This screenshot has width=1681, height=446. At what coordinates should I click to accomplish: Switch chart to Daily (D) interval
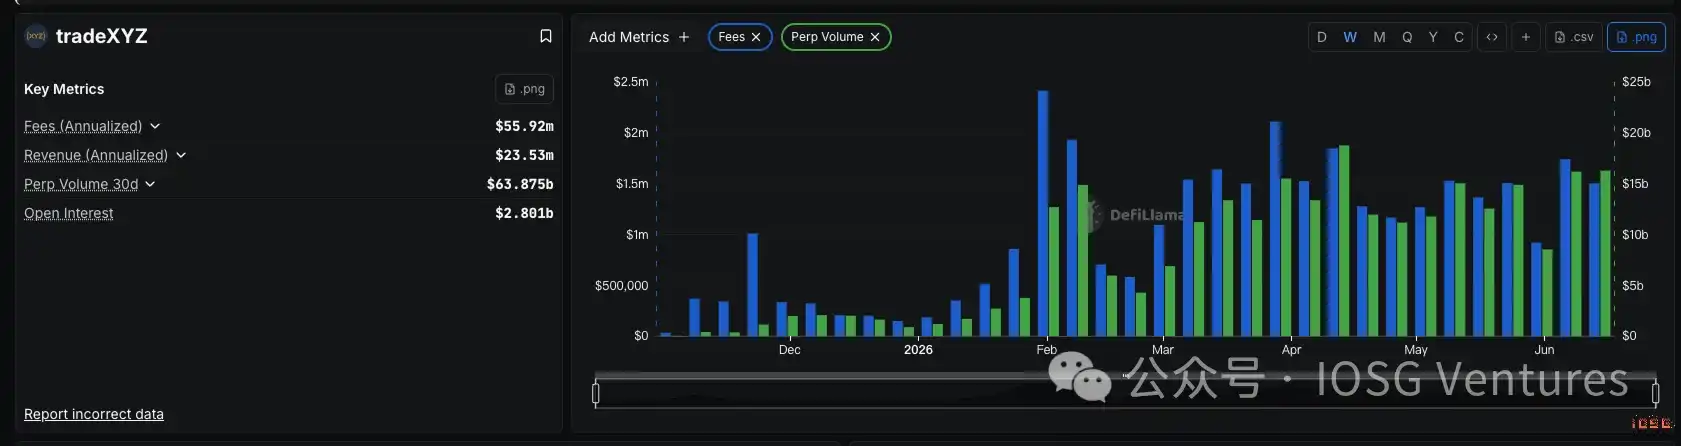[1322, 37]
